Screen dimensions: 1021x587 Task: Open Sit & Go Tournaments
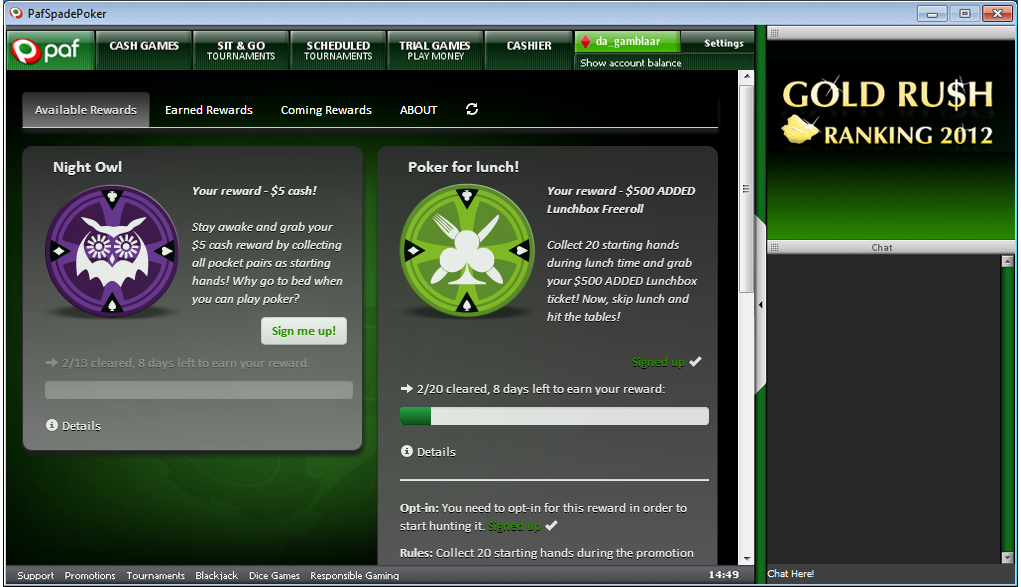[241, 50]
